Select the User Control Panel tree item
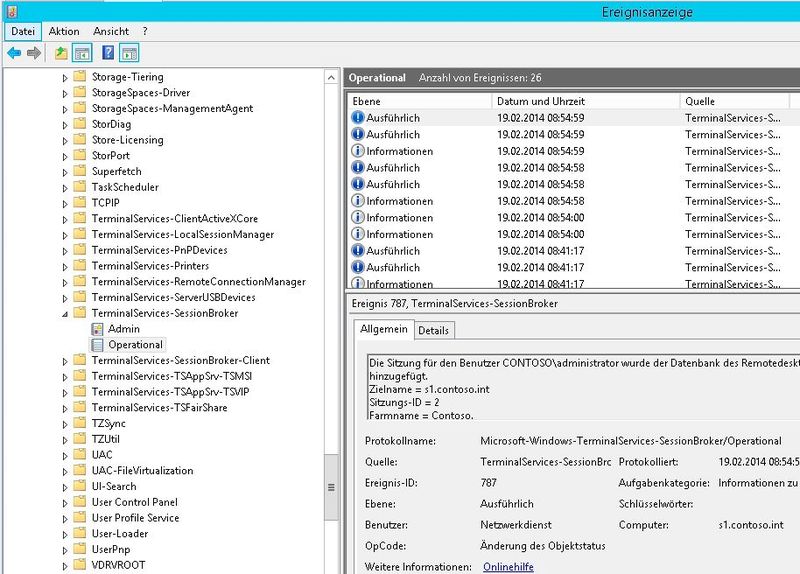The height and width of the screenshot is (574, 800). (135, 502)
